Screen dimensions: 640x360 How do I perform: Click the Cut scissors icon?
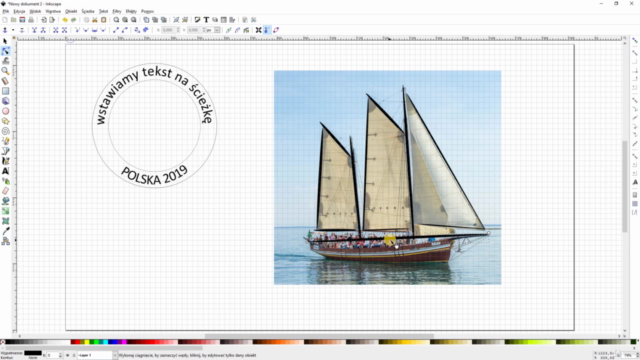95,20
